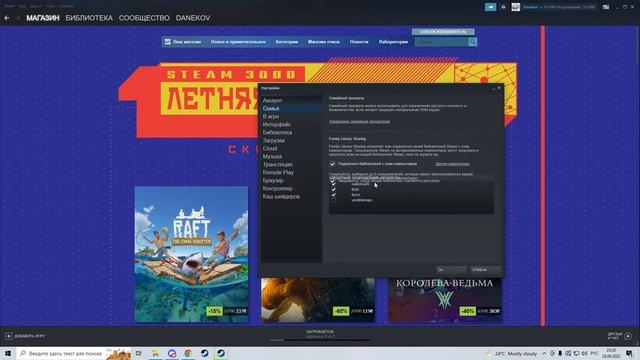Screen dimensions: 640x360
Task: Click the notification icon beside avatar
Action: tap(503, 7)
